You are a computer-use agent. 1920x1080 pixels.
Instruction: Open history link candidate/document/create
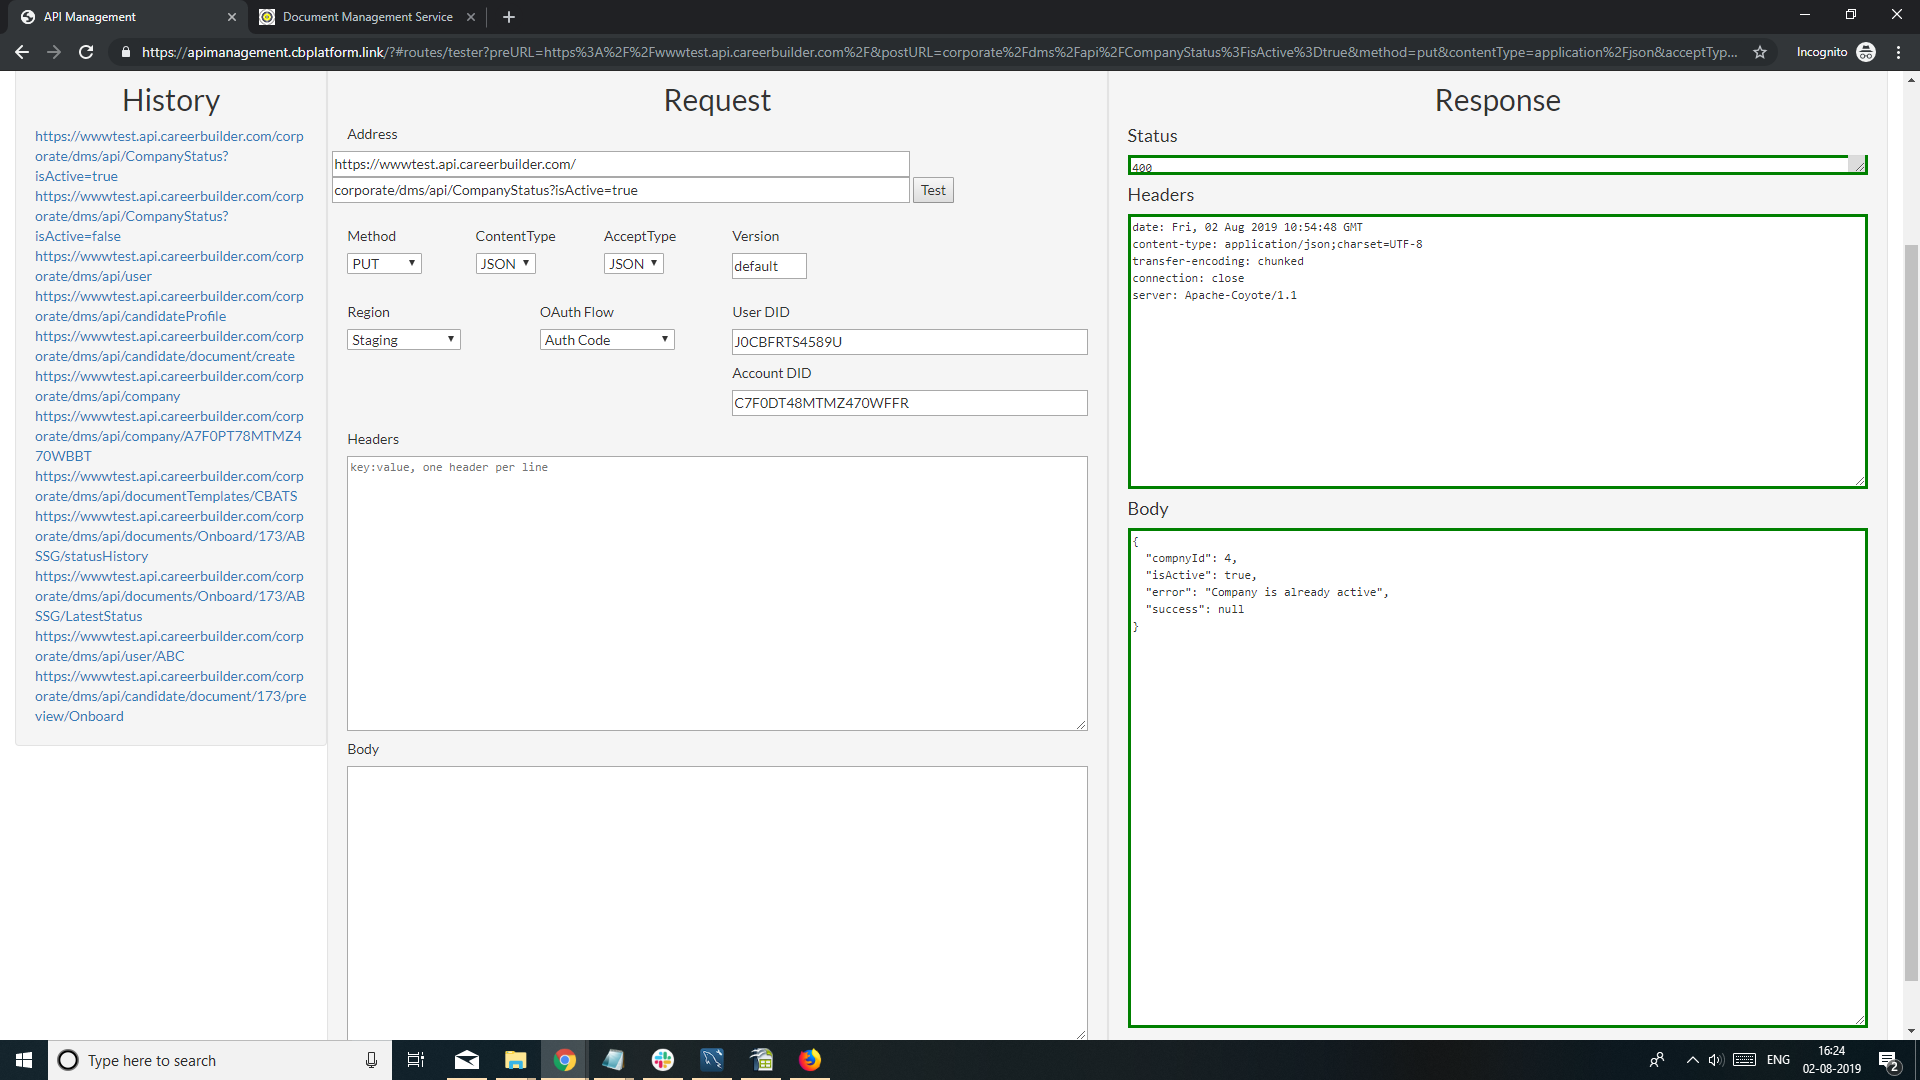(169, 346)
